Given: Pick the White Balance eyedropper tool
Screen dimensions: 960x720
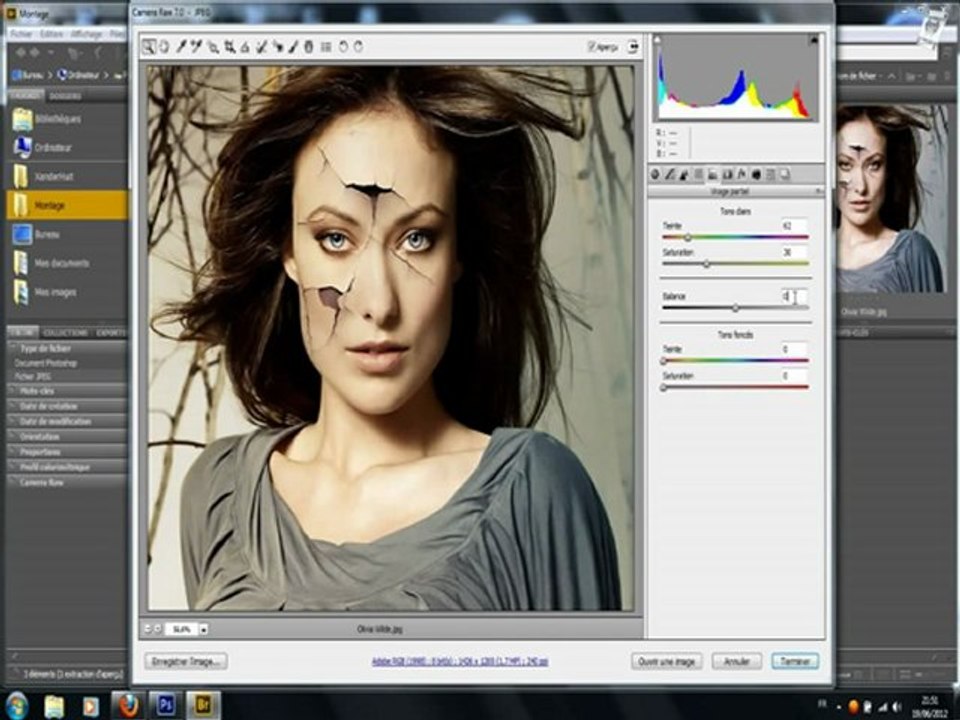Looking at the screenshot, I should 181,47.
